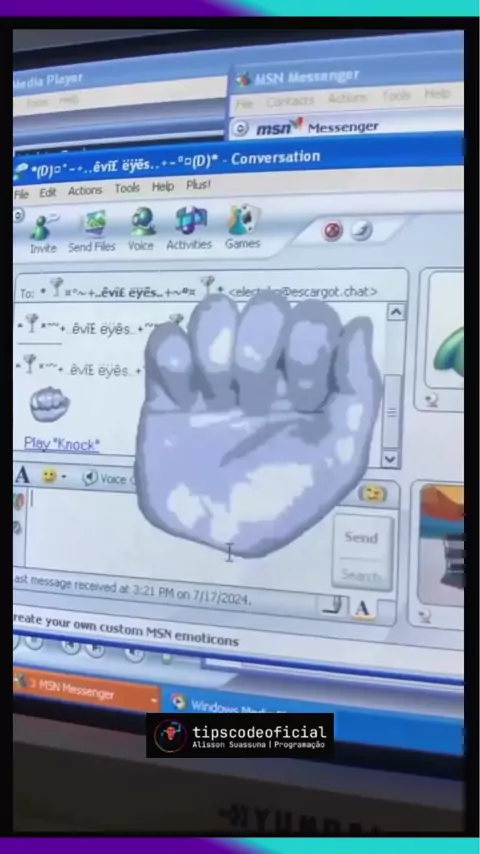Click the chat history scrollbar thumb

click(x=392, y=412)
